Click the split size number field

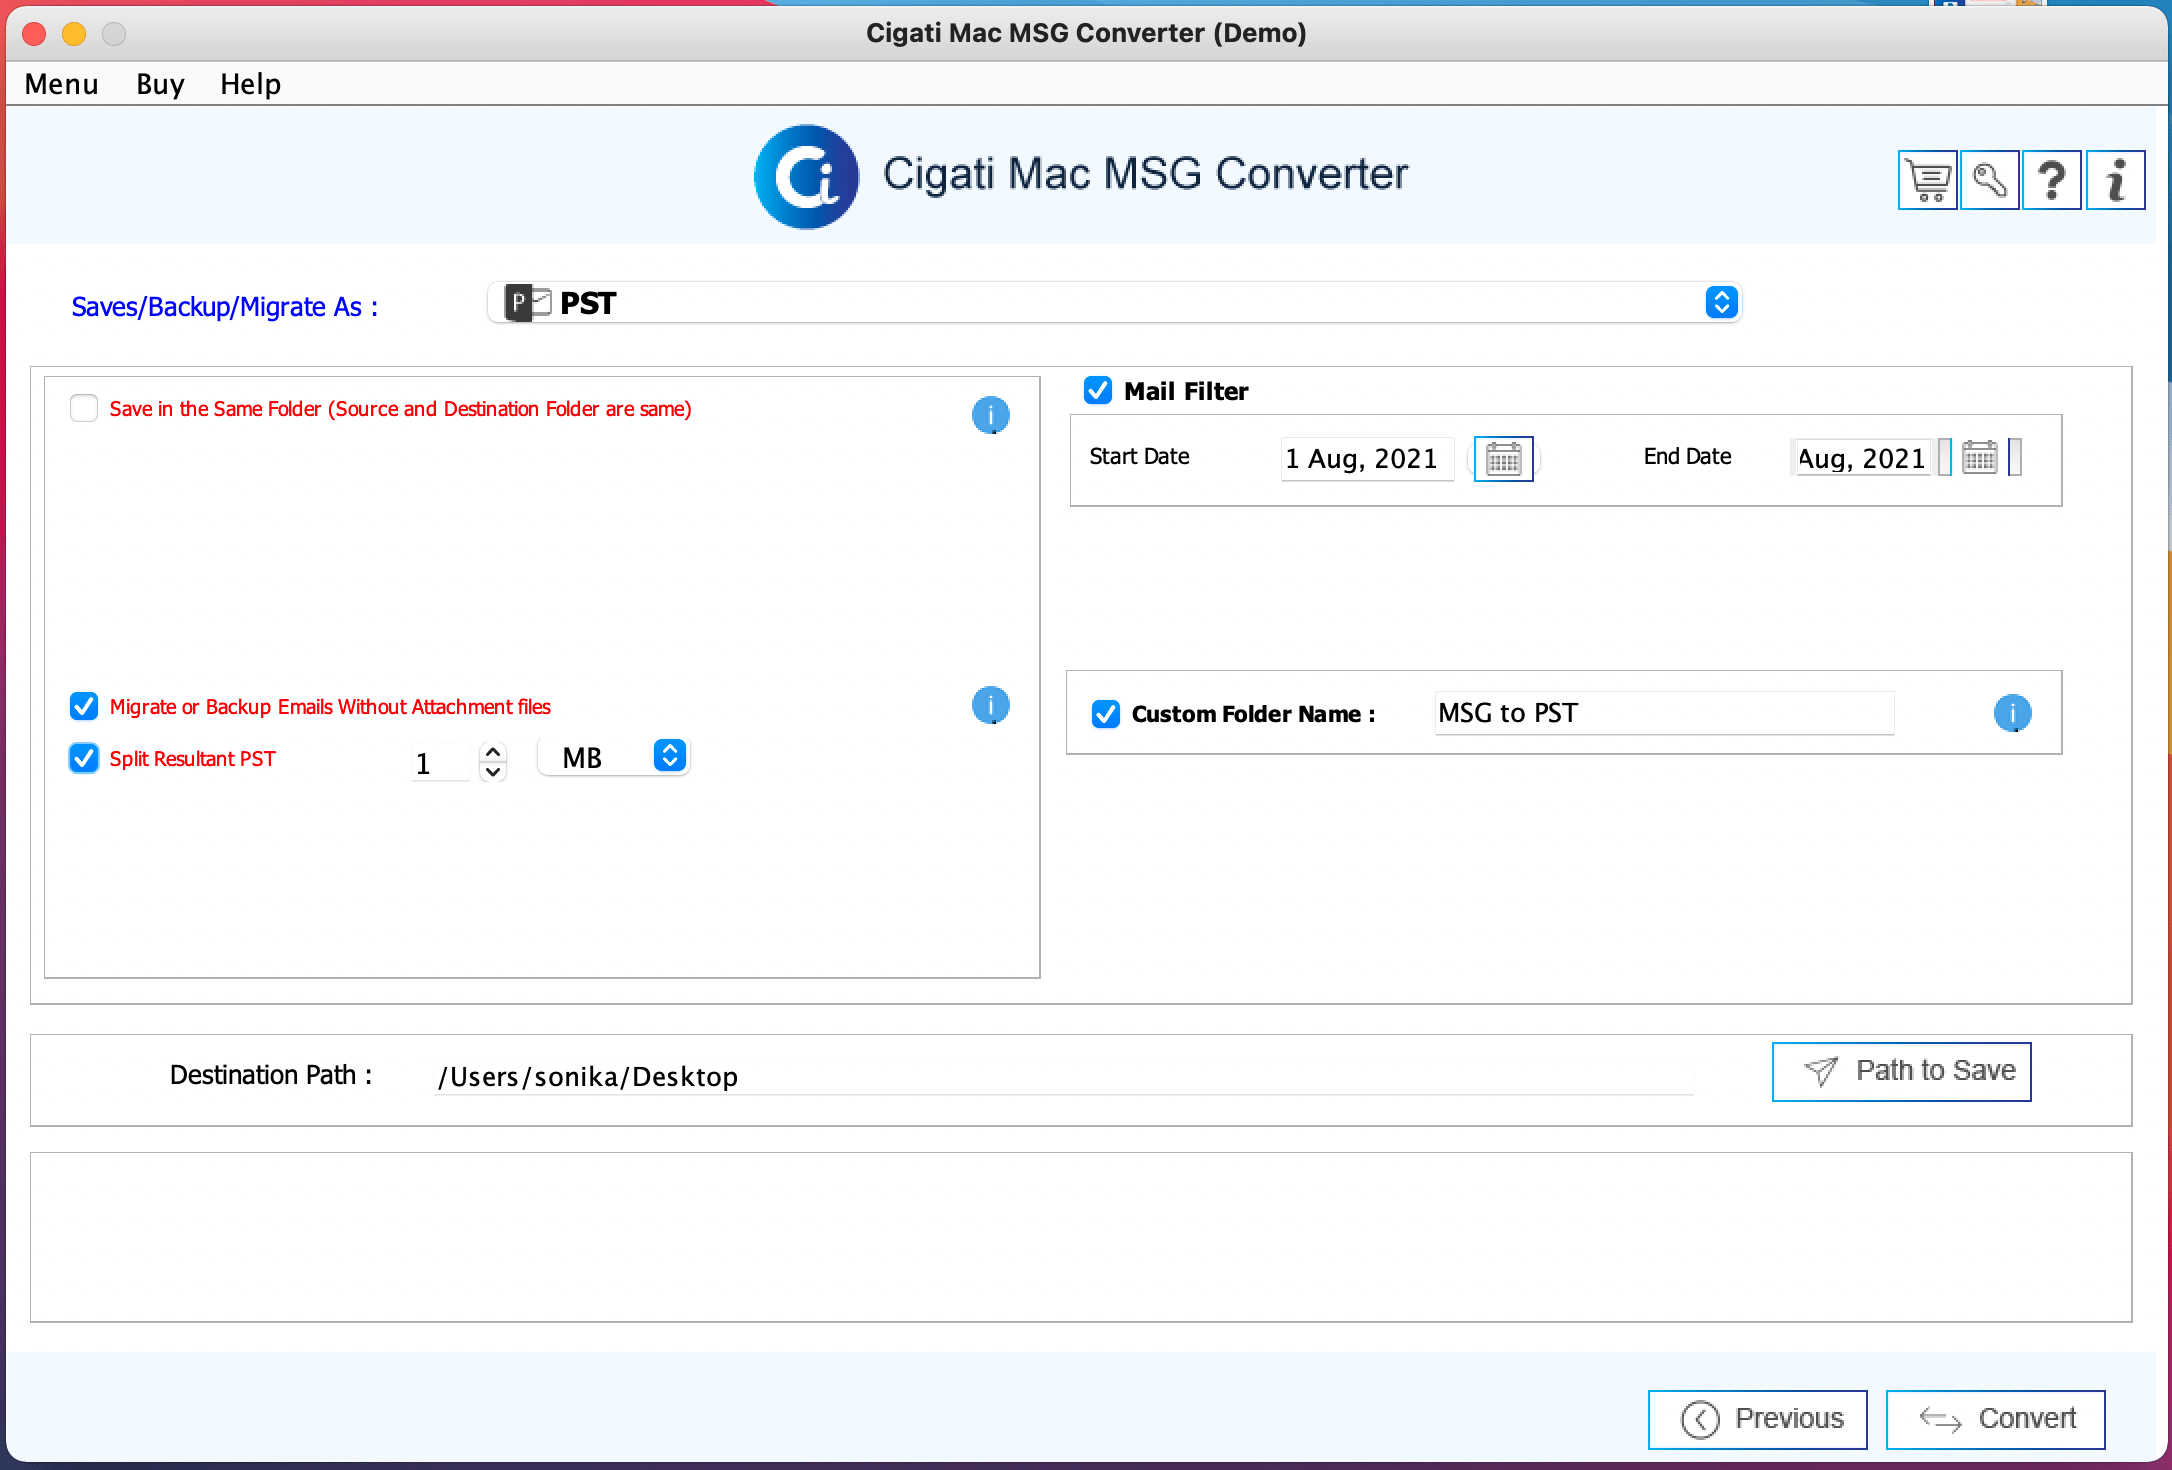(x=440, y=763)
